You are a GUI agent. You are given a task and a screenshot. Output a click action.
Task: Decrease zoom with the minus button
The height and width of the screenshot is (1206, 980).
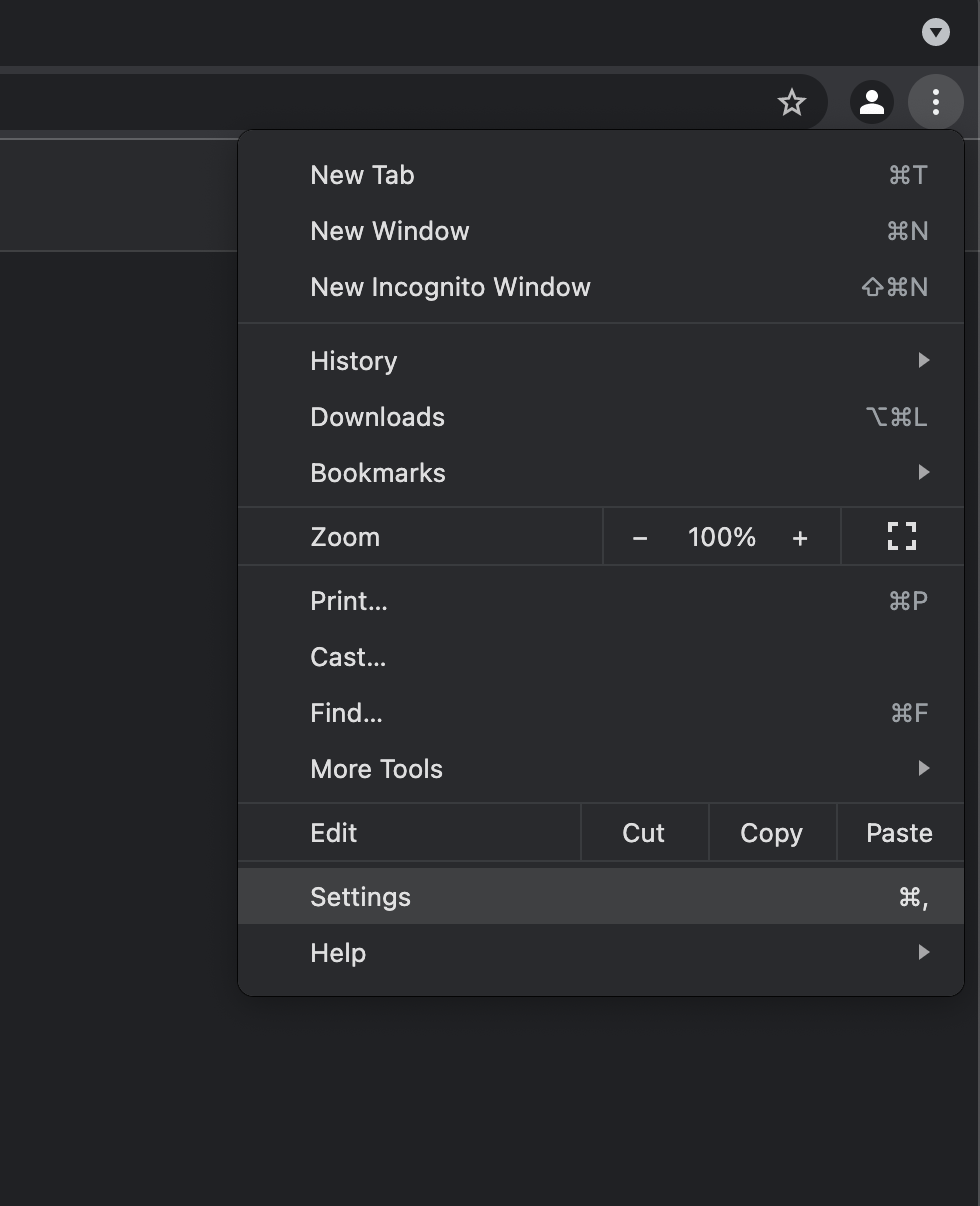point(640,538)
